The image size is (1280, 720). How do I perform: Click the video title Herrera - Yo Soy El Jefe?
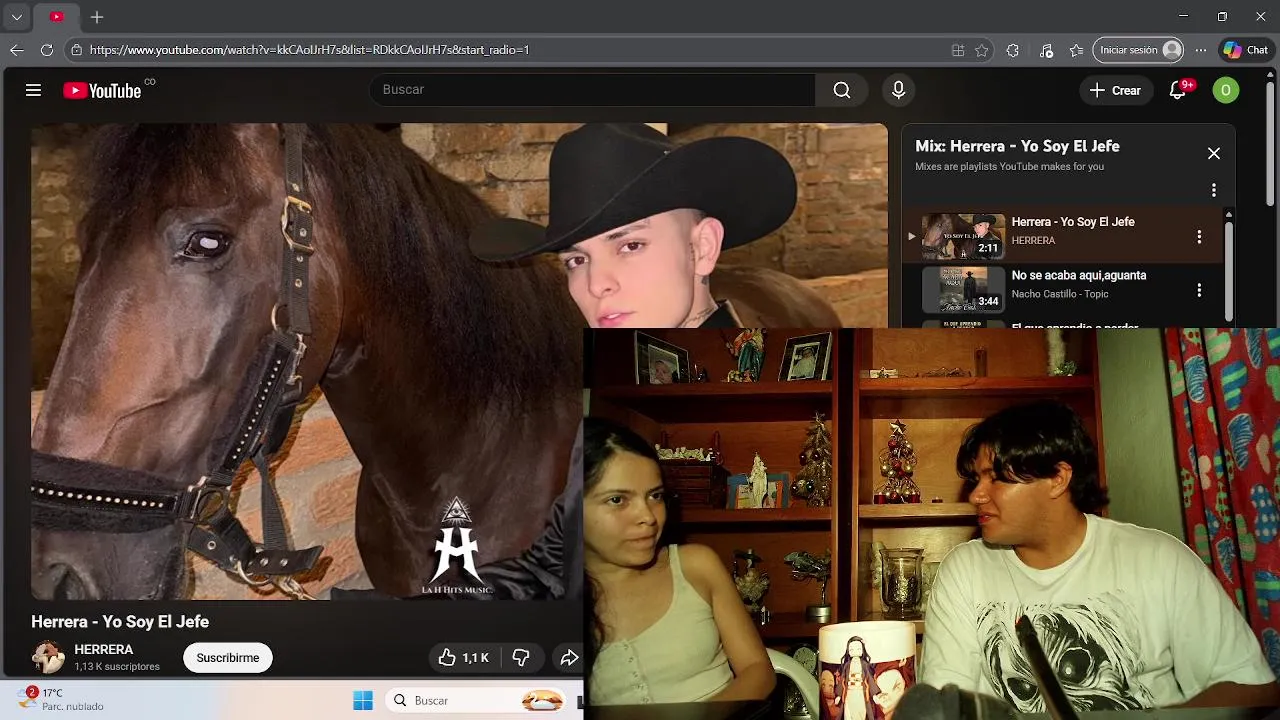coord(120,622)
